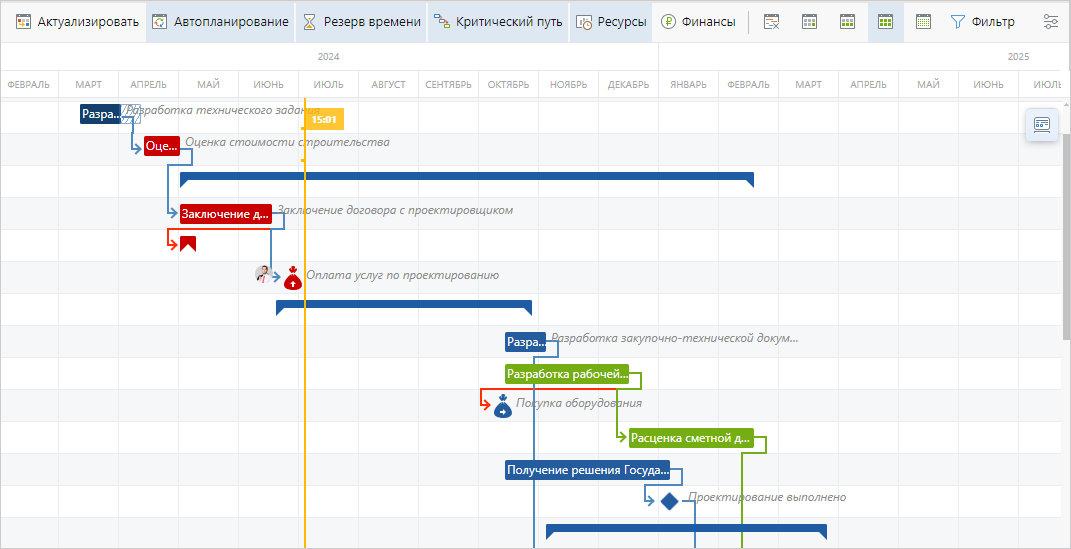Image resolution: width=1071 pixels, height=549 pixels.
Task: Select the red Заключение д... task bar
Action: coord(225,213)
